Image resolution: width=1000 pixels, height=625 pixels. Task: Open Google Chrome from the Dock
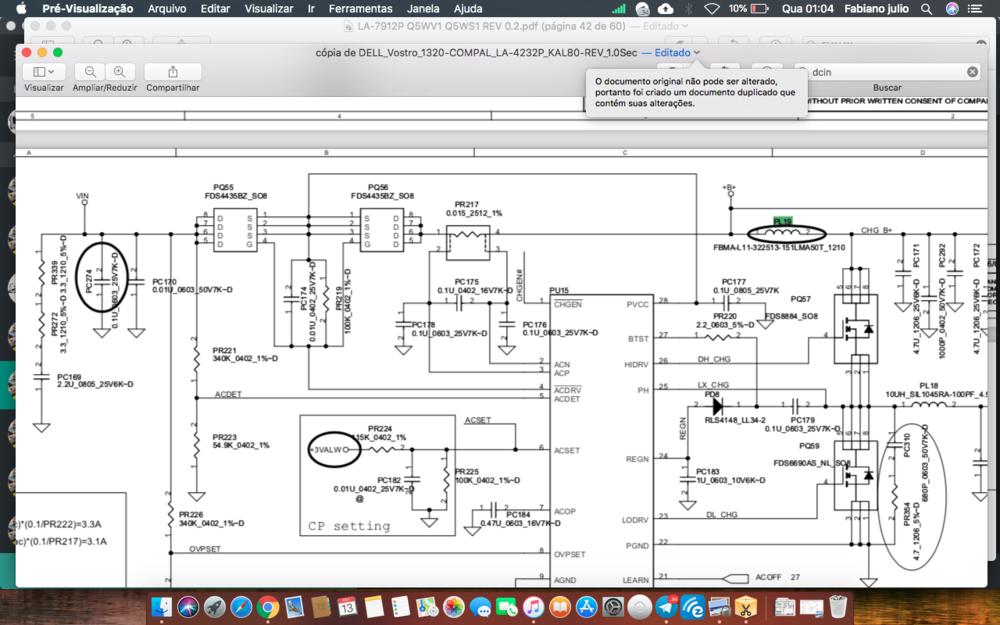point(267,607)
